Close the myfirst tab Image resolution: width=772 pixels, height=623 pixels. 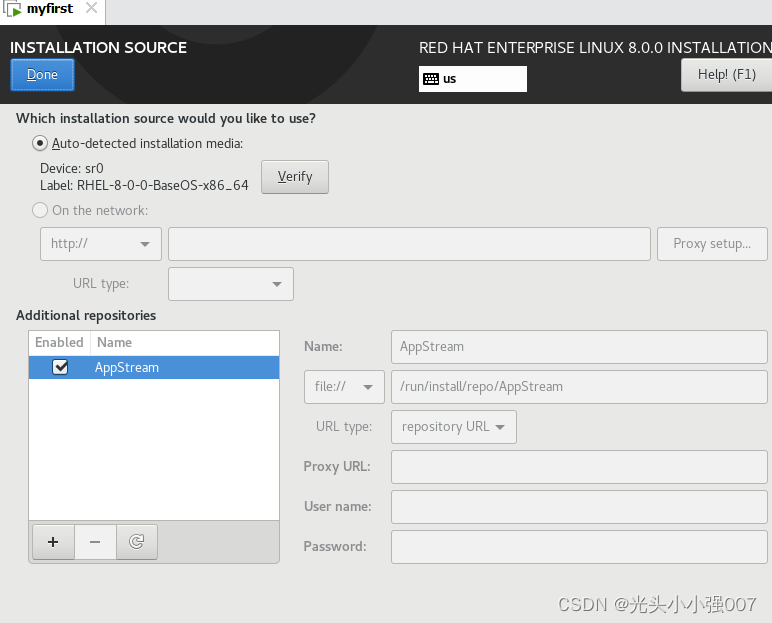(92, 8)
